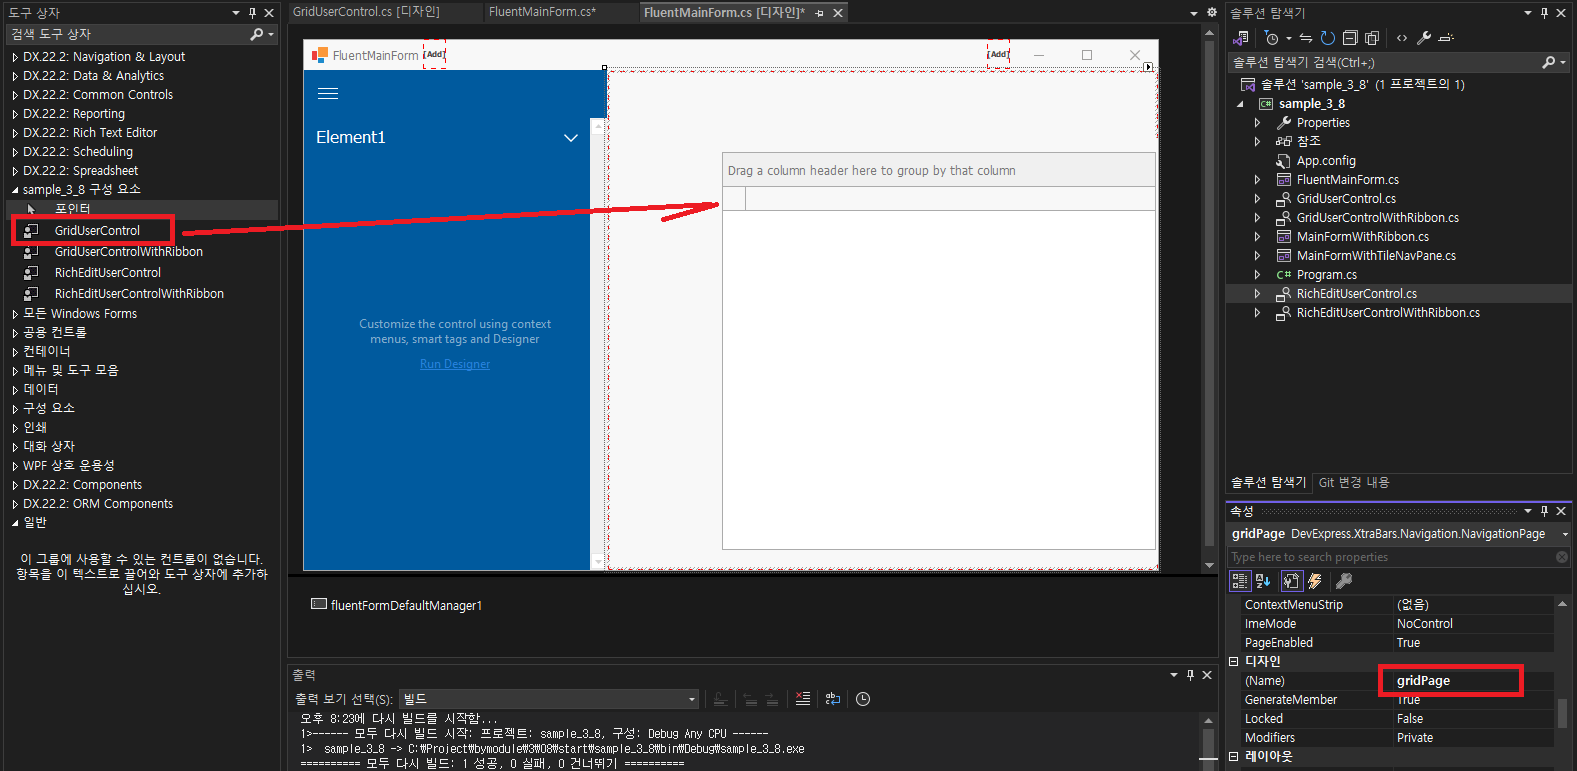Click the toolbox search magnifier icon
The height and width of the screenshot is (771, 1577).
pyautogui.click(x=257, y=34)
